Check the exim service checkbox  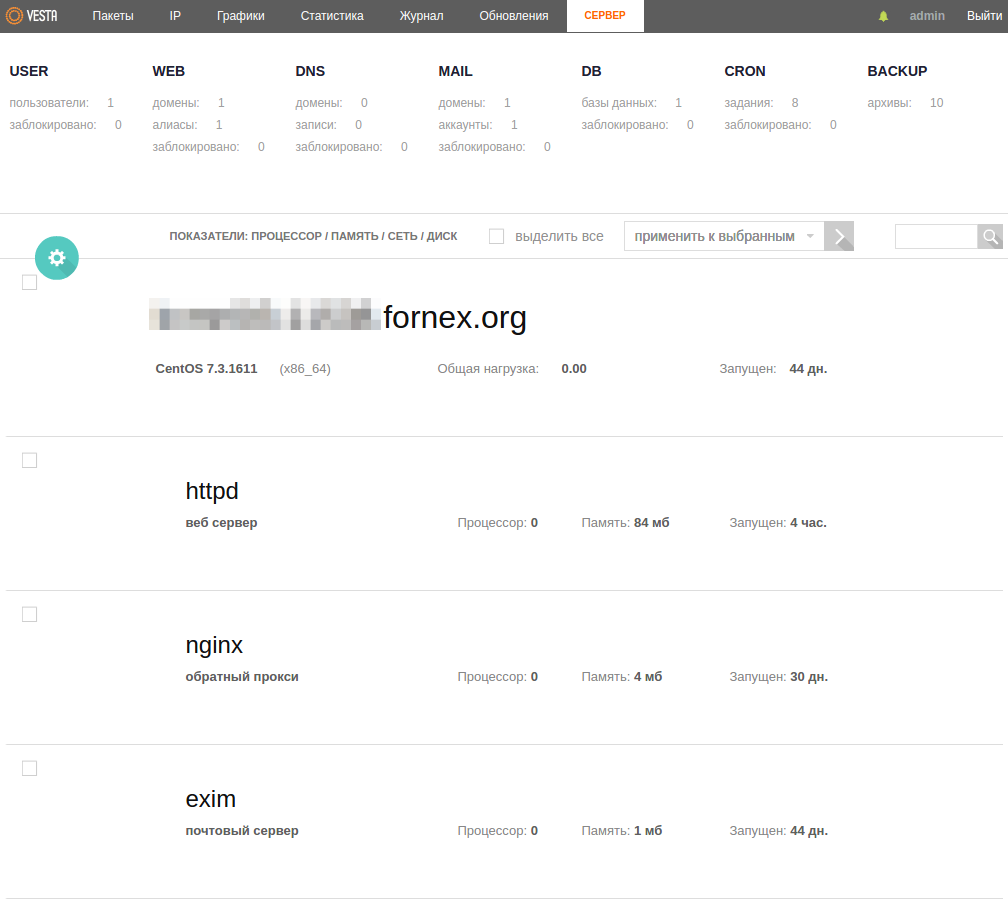[x=30, y=768]
